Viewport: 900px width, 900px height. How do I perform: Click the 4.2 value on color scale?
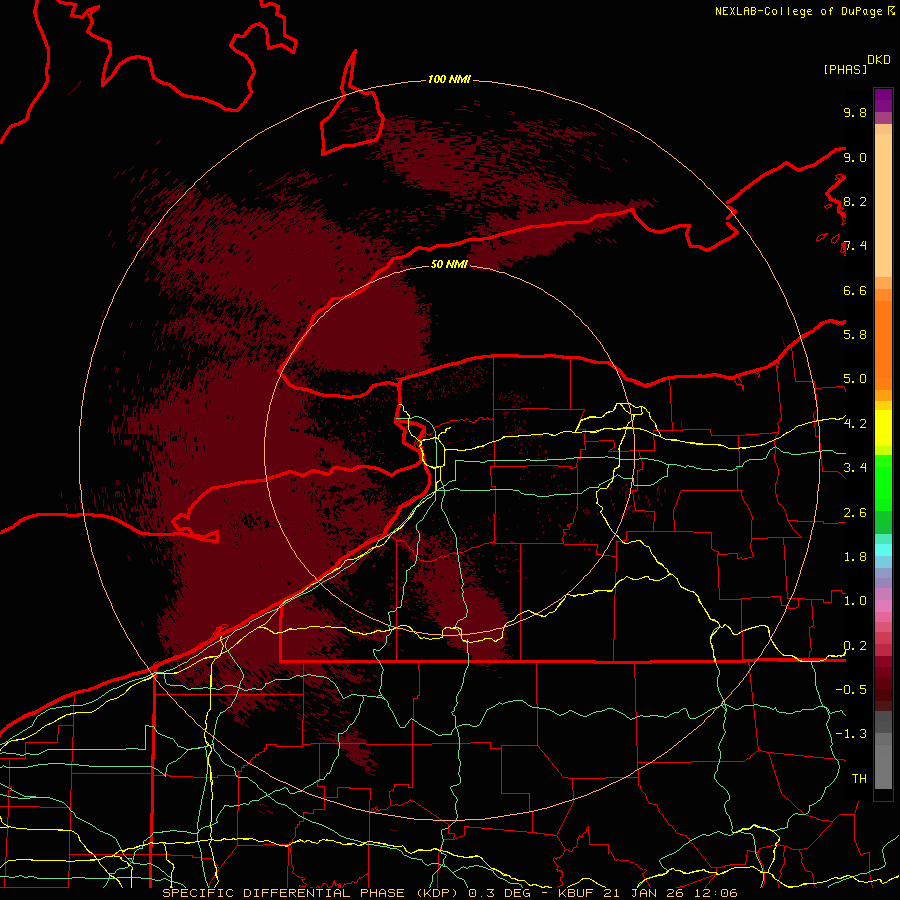855,424
